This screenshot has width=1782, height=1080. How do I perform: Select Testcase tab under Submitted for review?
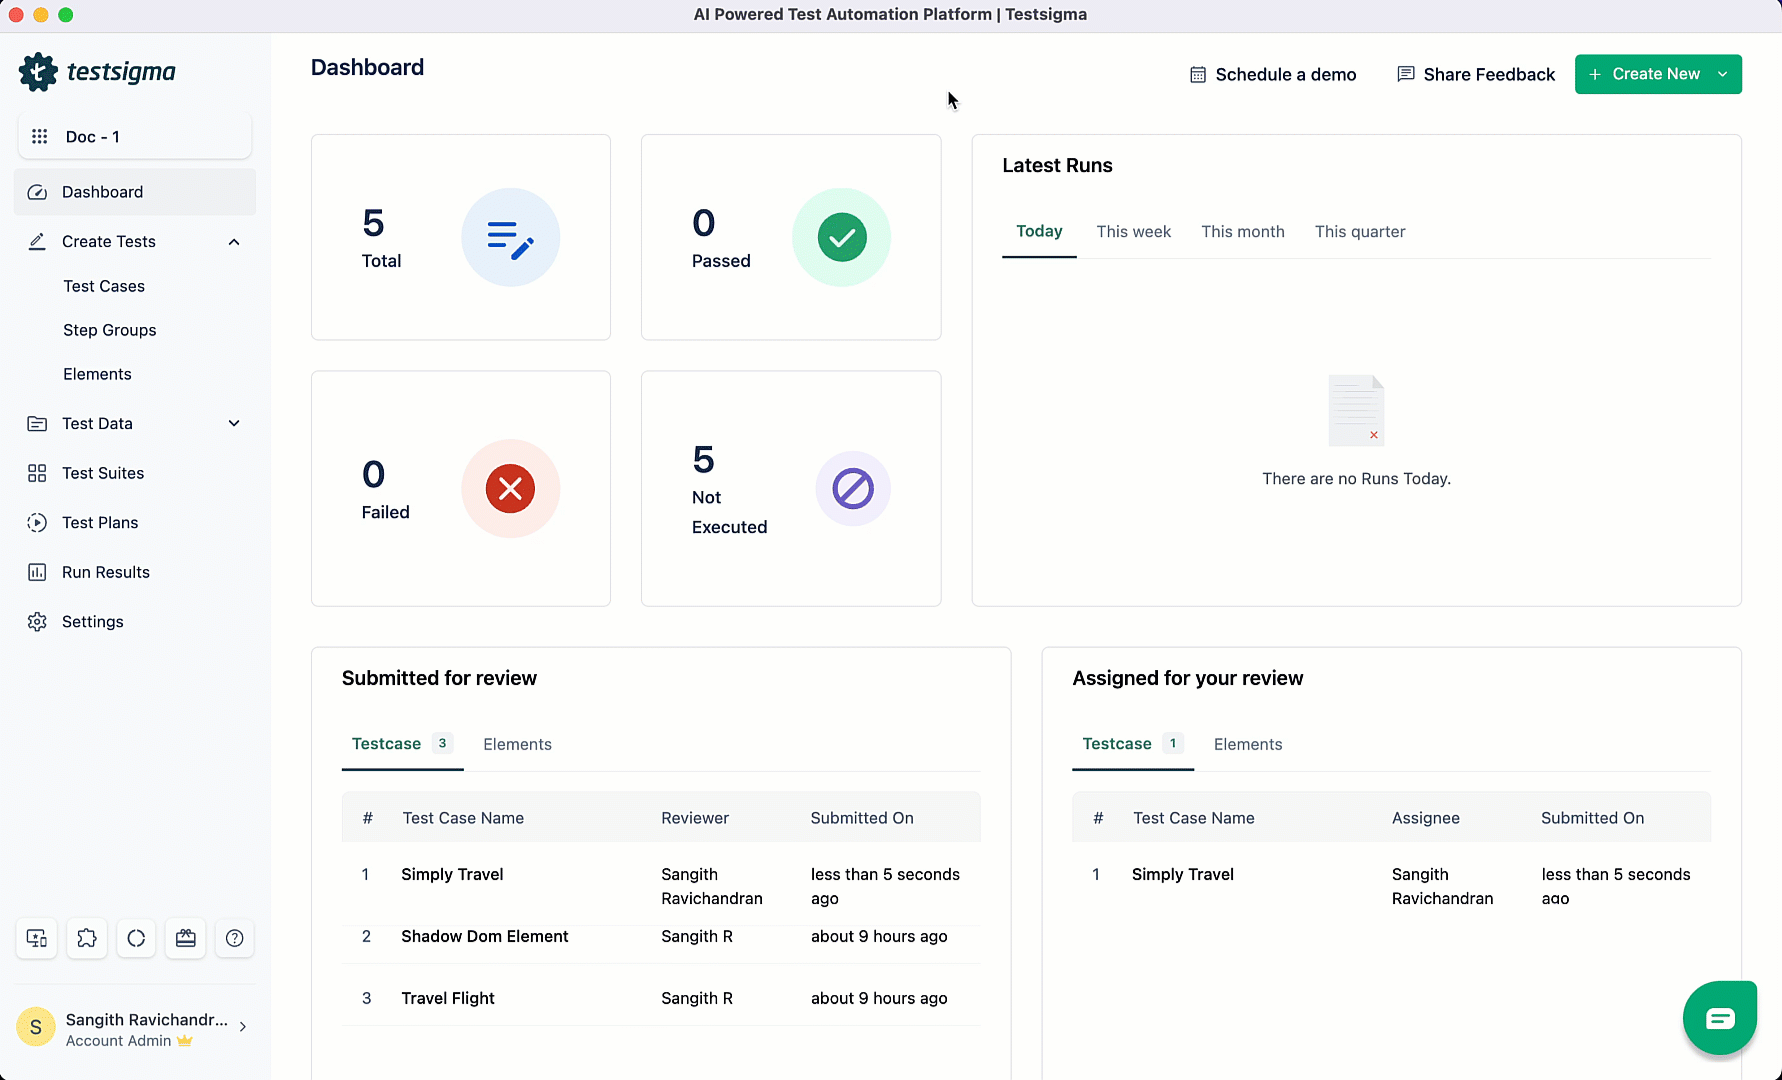pos(402,743)
